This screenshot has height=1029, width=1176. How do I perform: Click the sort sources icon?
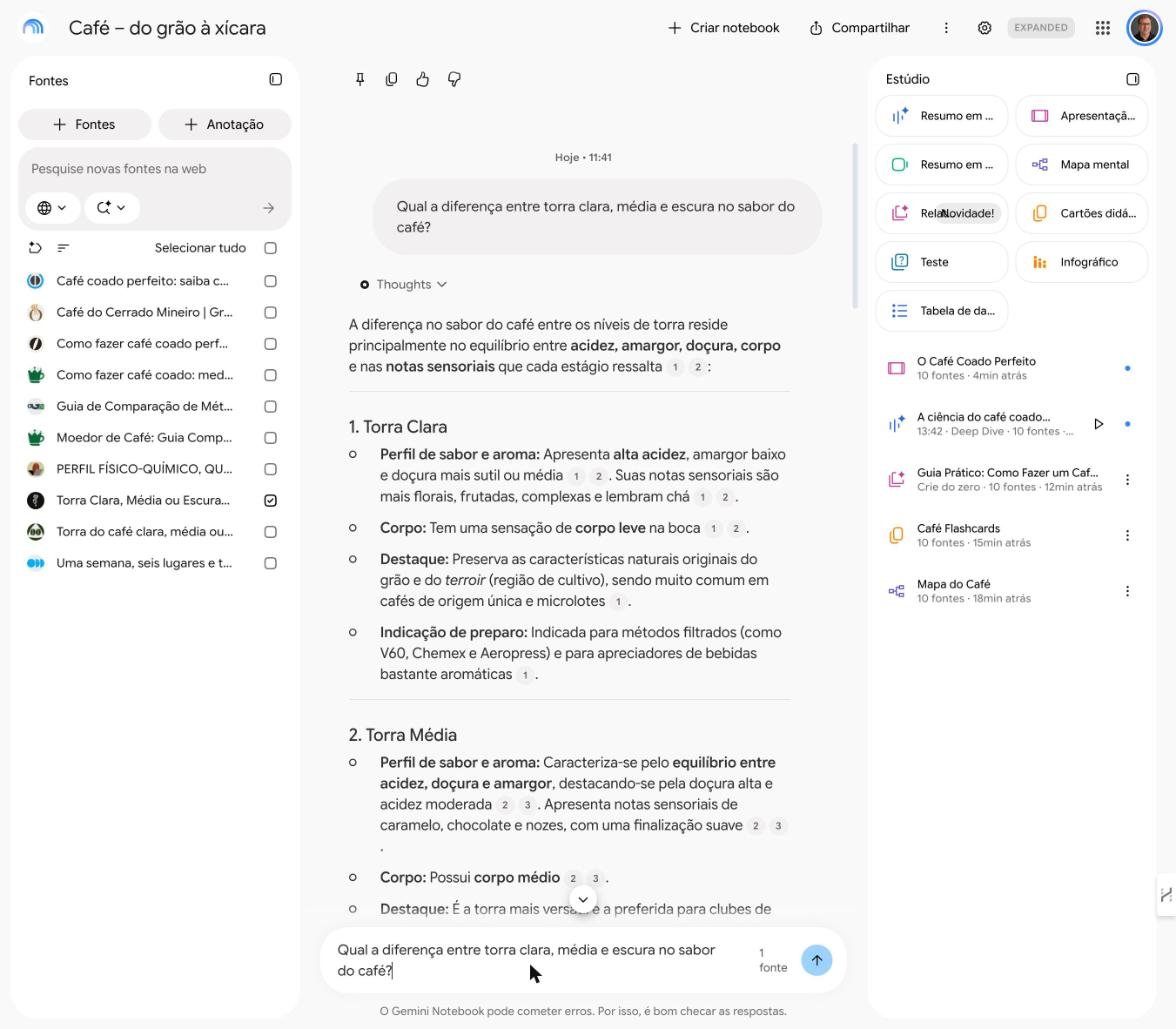pos(64,248)
